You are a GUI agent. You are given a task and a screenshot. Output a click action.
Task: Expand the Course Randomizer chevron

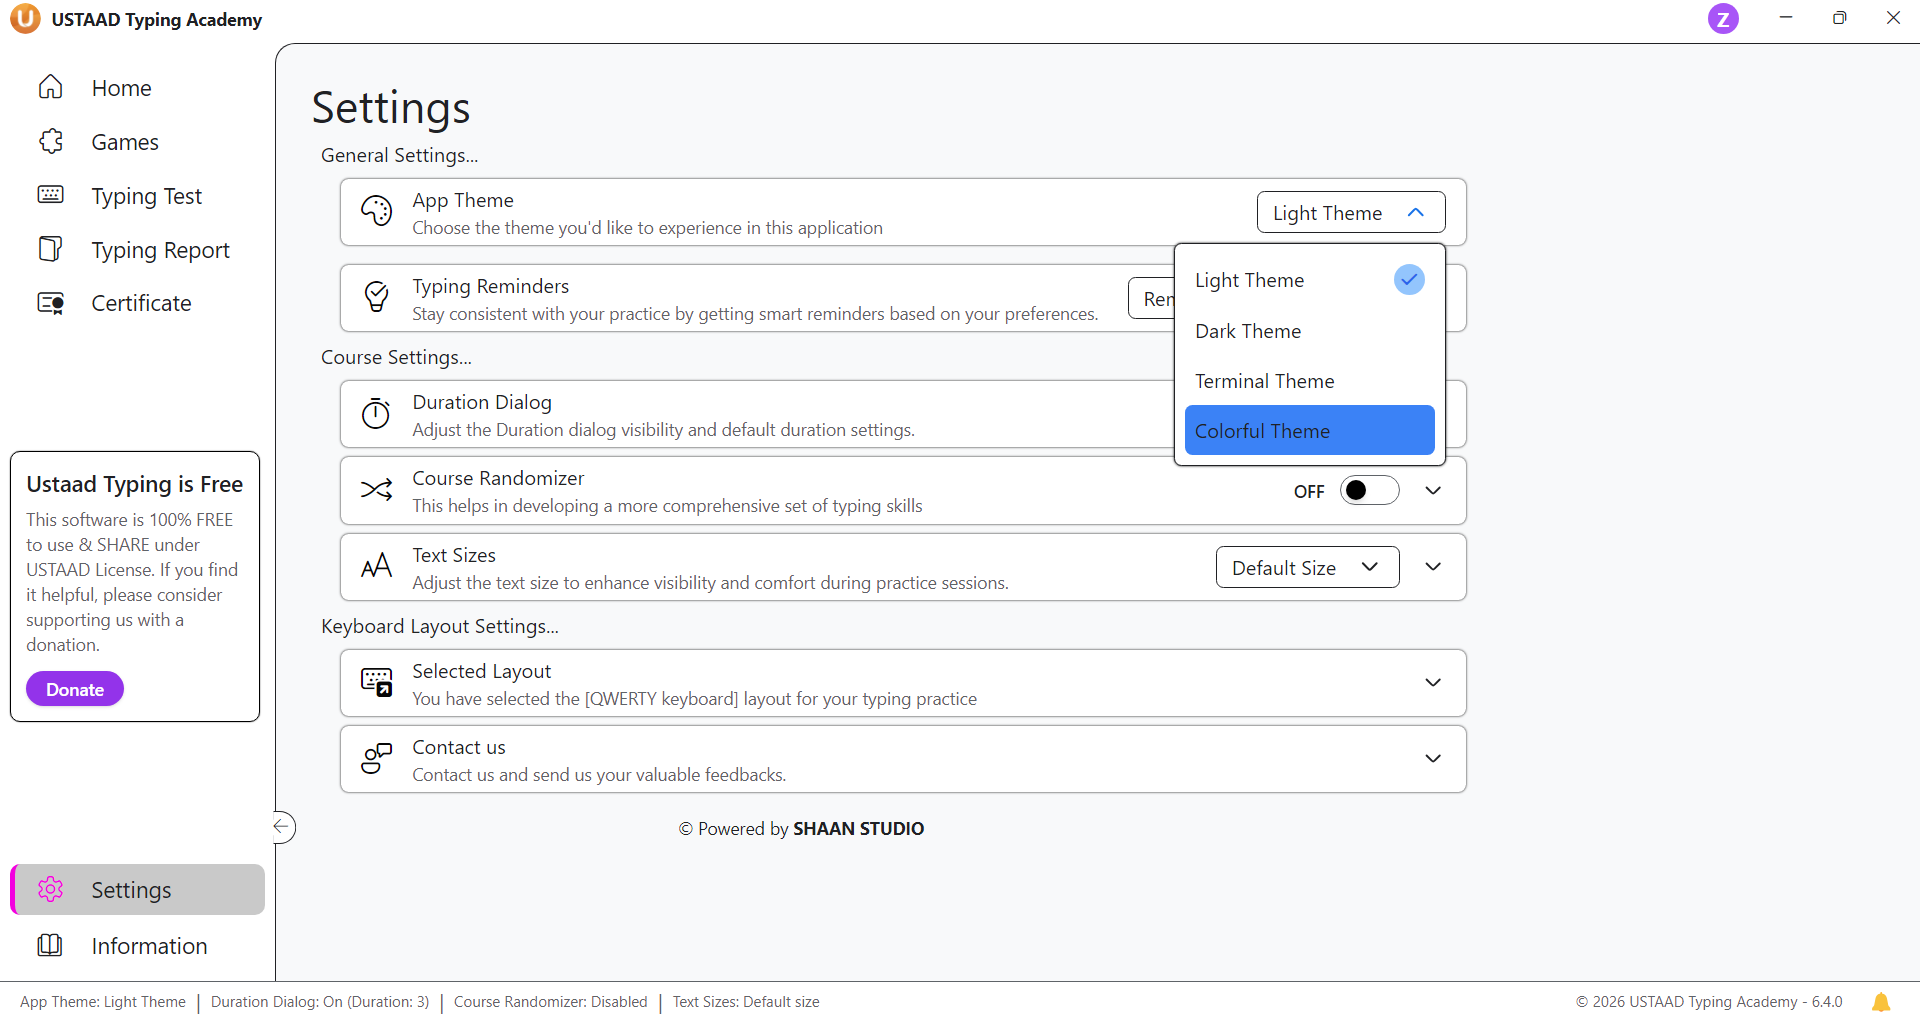tap(1432, 491)
